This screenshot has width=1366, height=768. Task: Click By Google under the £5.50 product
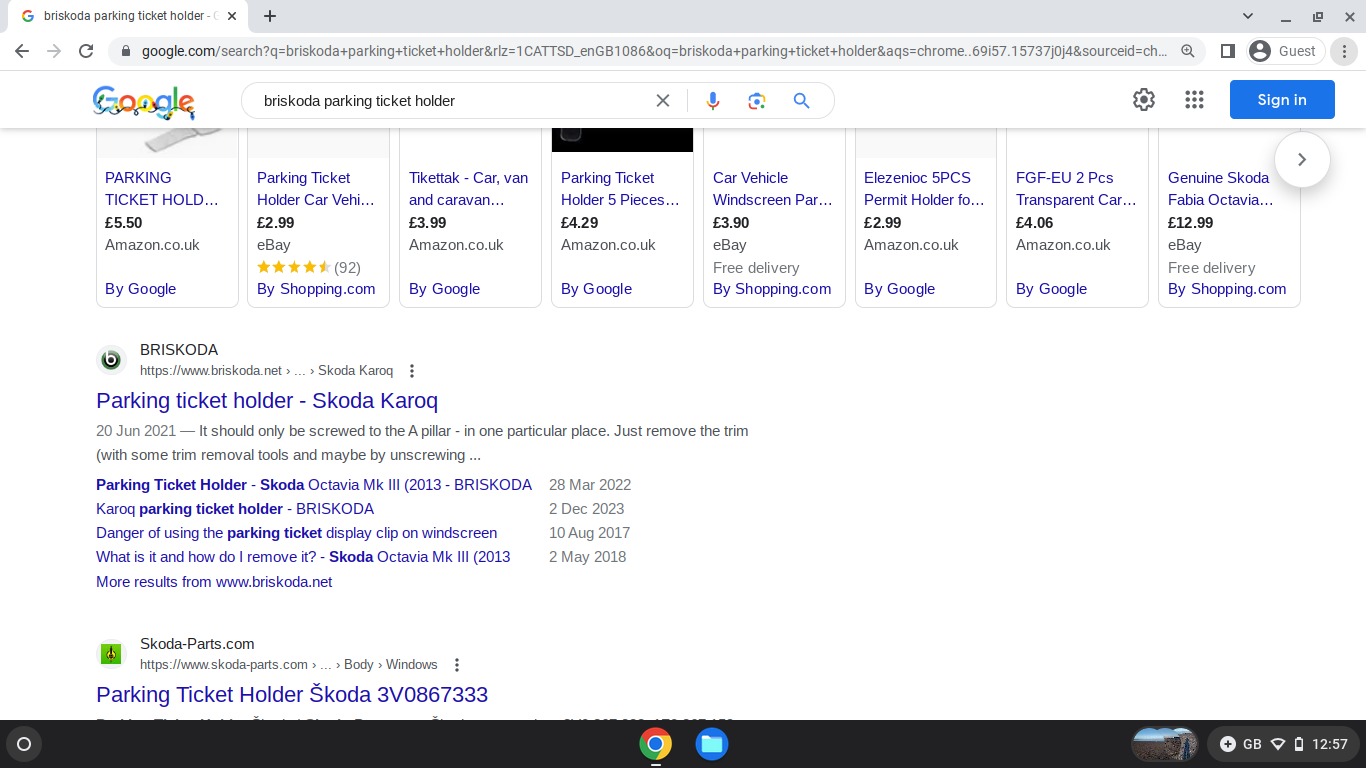coord(140,289)
